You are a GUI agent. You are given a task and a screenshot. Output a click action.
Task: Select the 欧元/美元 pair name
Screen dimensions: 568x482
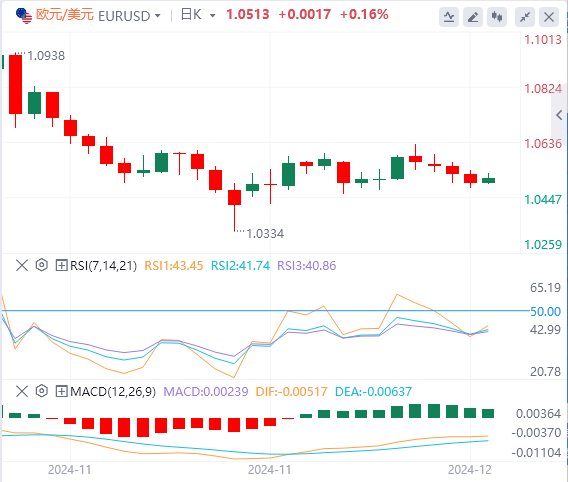tap(65, 15)
